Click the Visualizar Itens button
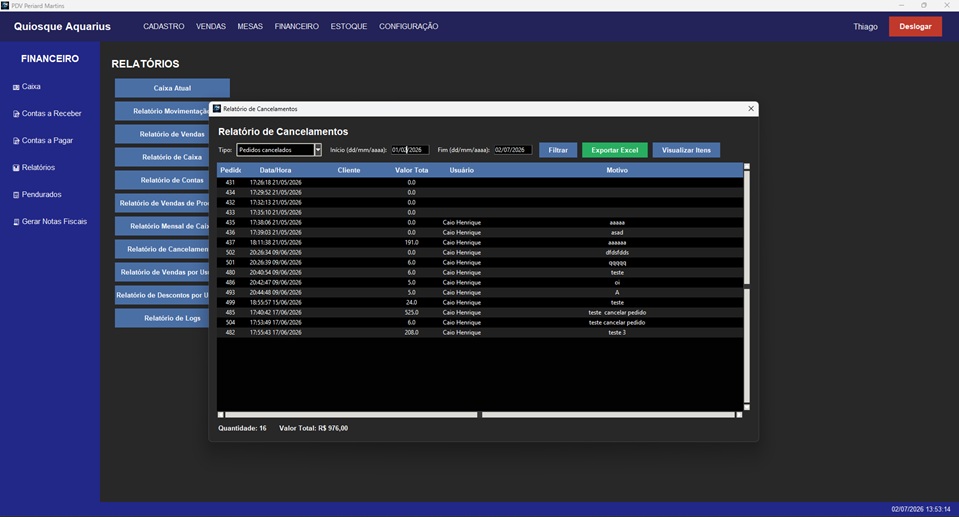 coord(686,150)
